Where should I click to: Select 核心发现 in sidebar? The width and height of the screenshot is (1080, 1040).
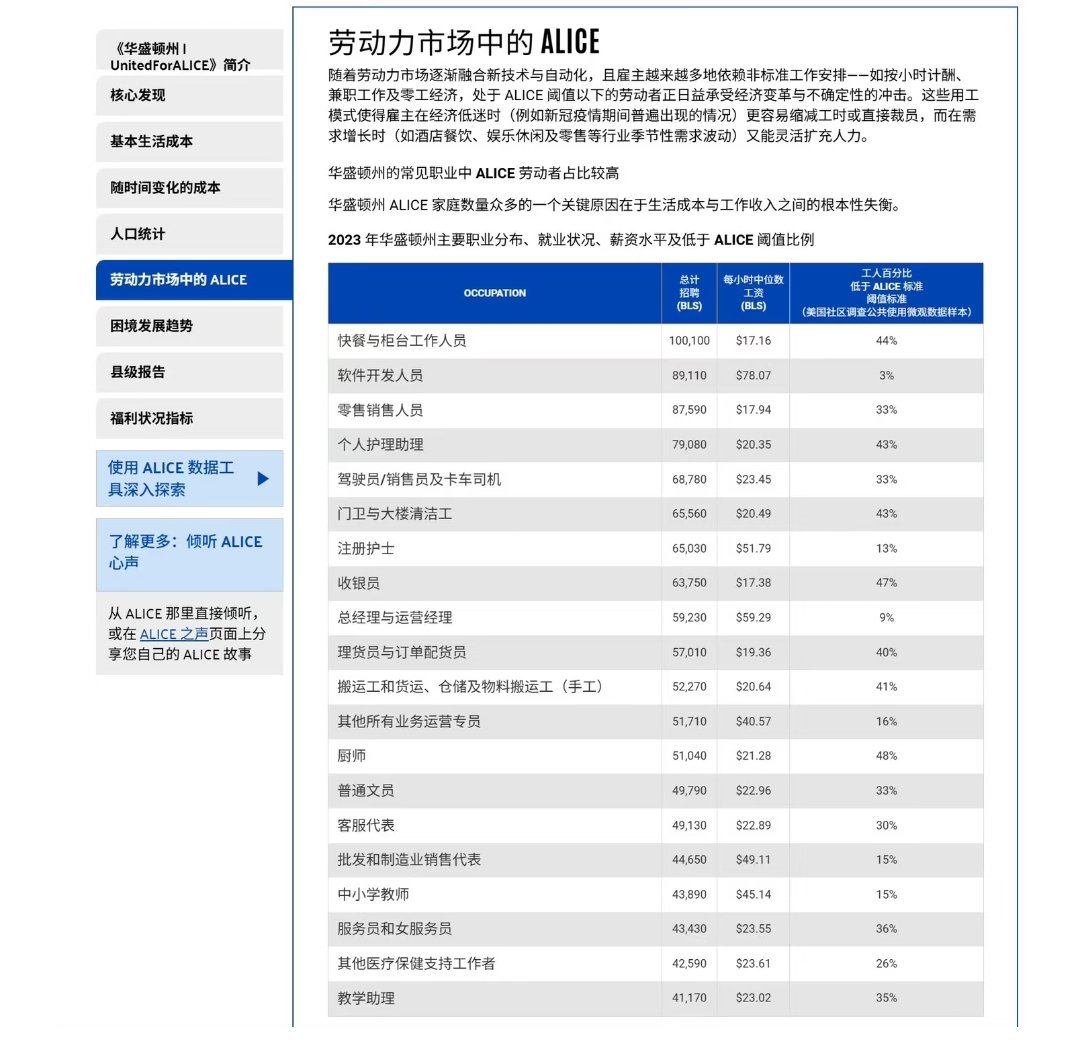[x=189, y=96]
